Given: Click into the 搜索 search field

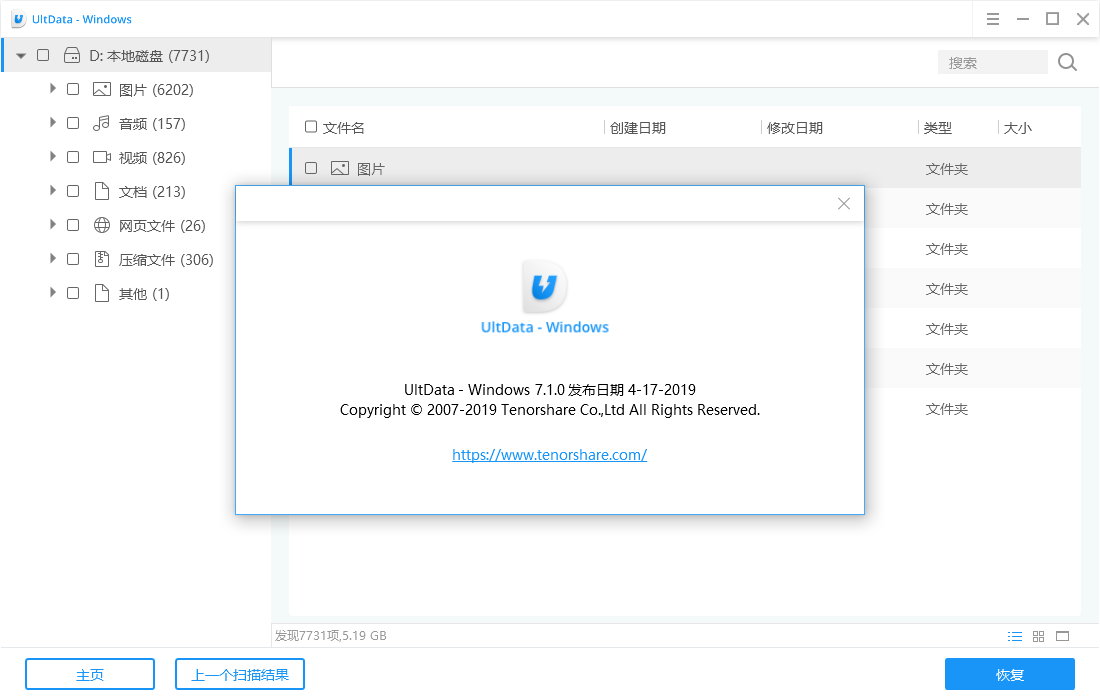Looking at the screenshot, I should coord(992,62).
